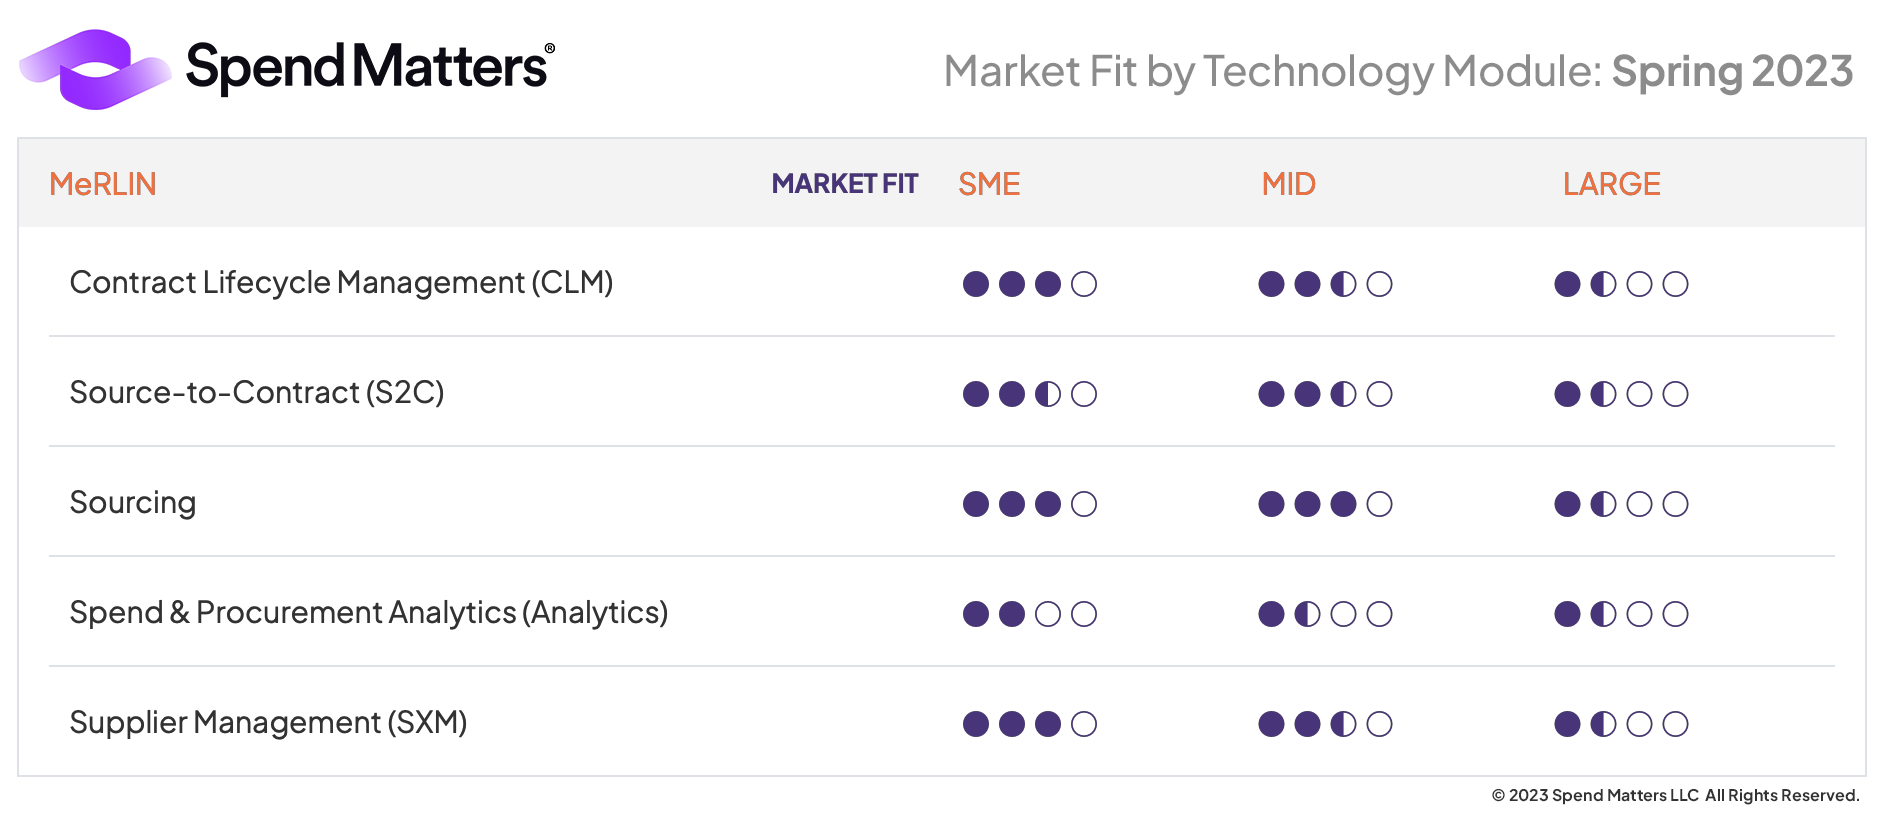Click the LARGE rating dots for CLM
Screen dimensions: 1880x819
(x=1621, y=284)
